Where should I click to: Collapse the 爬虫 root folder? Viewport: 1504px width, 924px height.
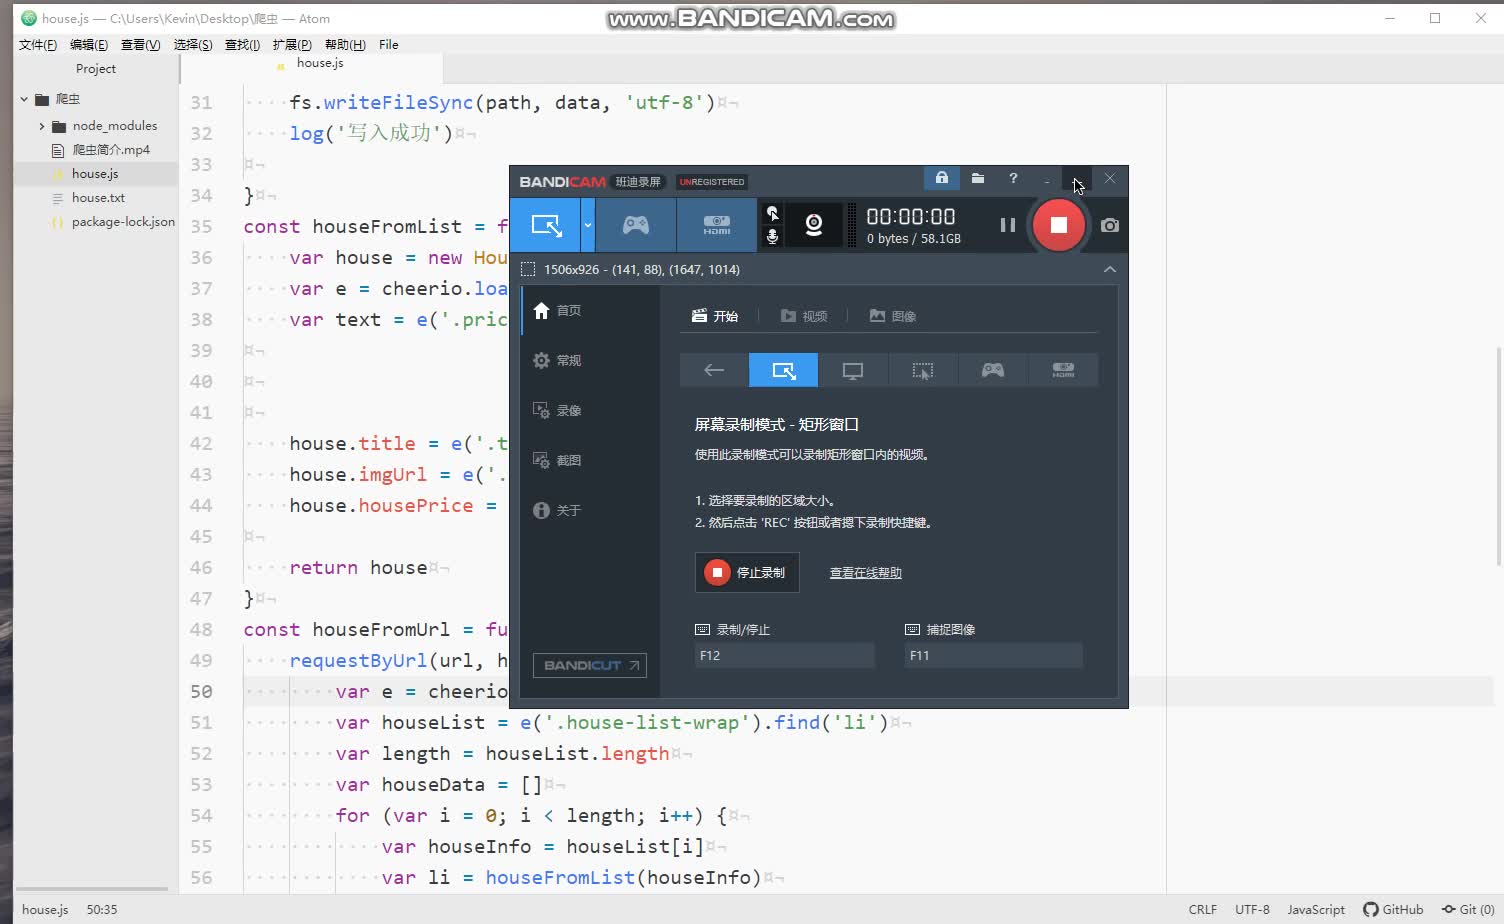click(x=24, y=99)
